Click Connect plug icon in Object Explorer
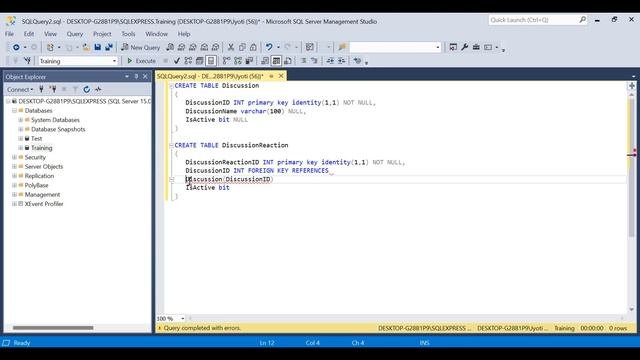This screenshot has width=640, height=360. [41, 89]
